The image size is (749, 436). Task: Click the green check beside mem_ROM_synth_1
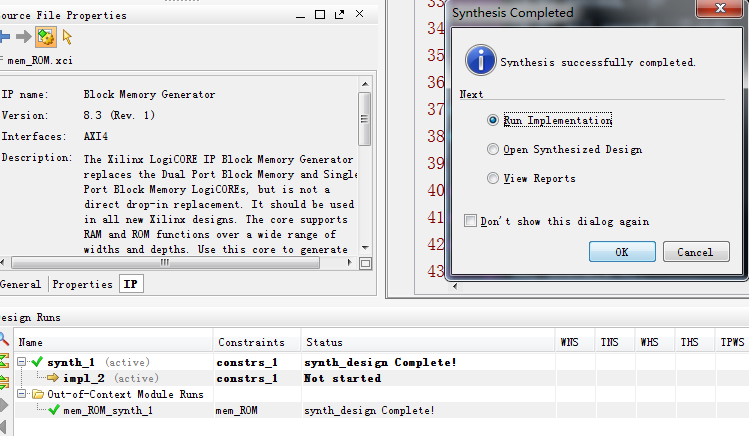[54, 410]
